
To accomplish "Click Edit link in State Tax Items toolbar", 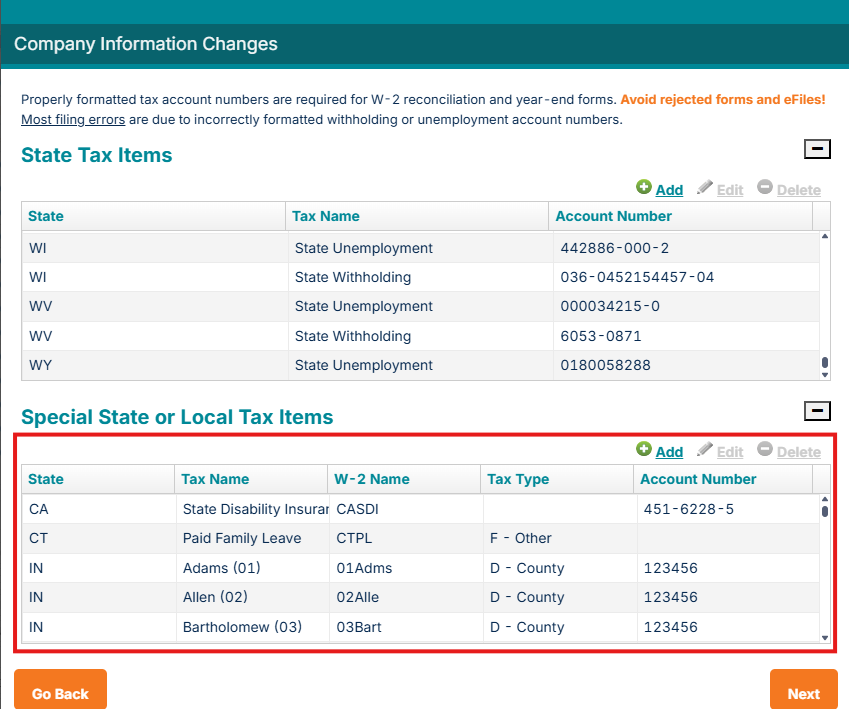I will point(730,190).
